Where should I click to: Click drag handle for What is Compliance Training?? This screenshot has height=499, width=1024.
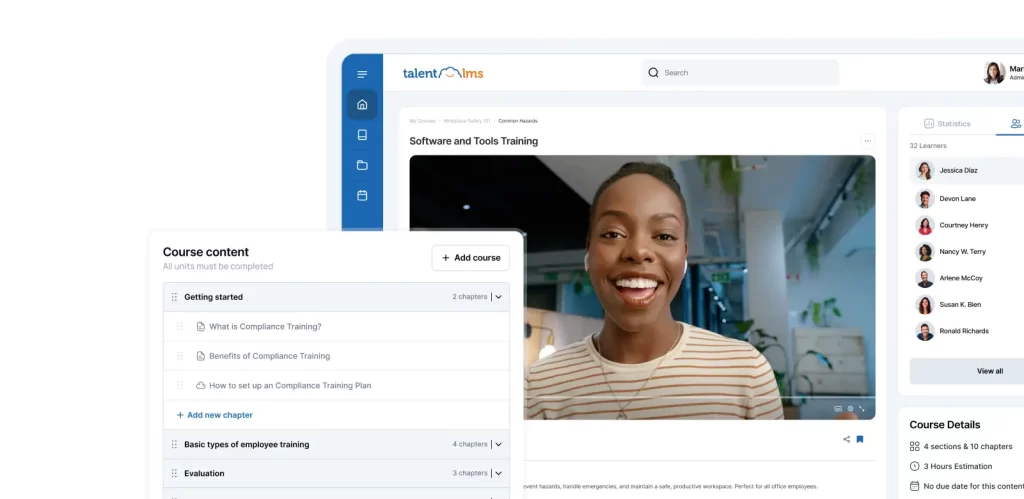180,327
